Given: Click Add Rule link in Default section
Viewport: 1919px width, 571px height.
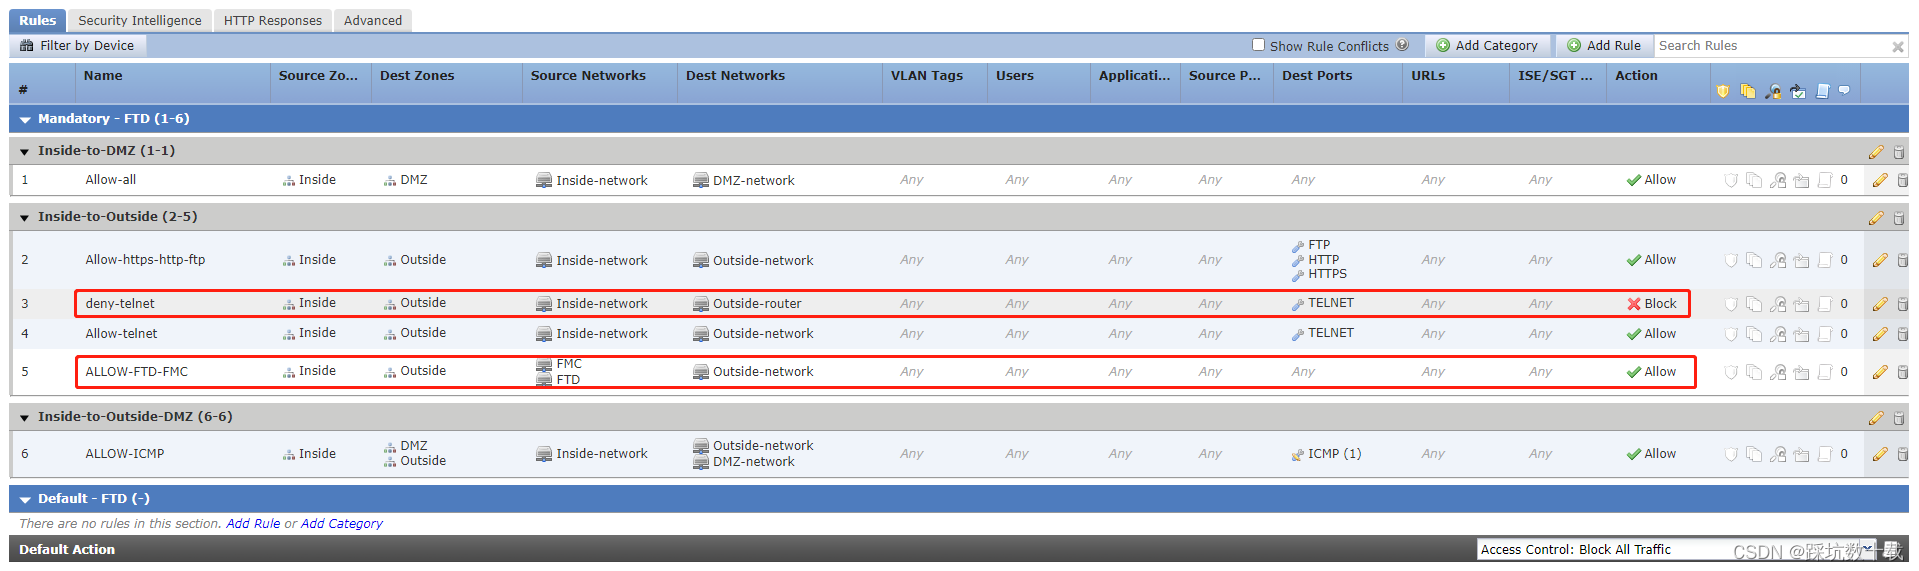Looking at the screenshot, I should point(253,524).
